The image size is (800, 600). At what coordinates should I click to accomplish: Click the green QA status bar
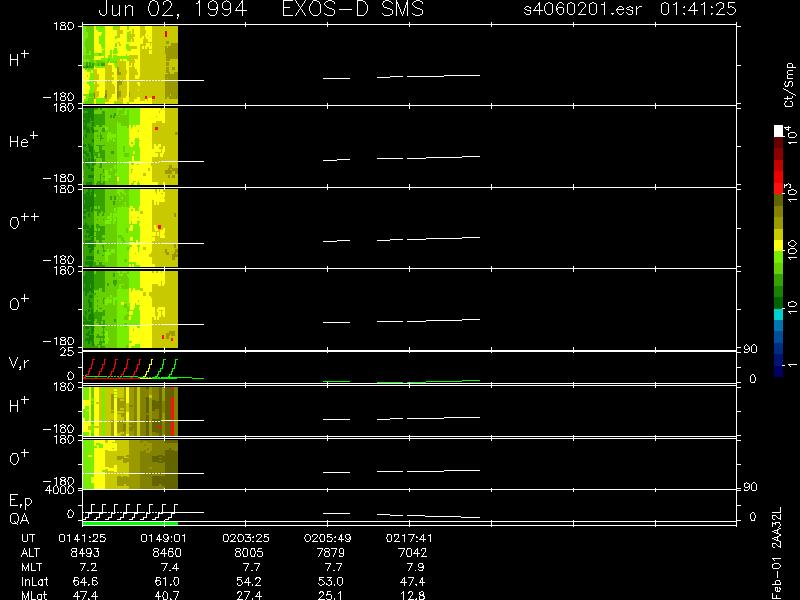(130, 523)
